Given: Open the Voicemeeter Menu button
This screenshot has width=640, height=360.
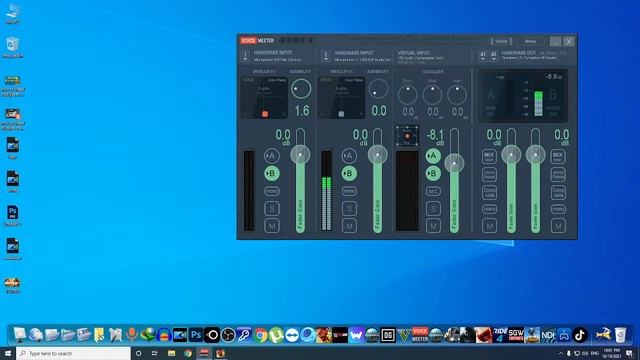Looking at the screenshot, I should (530, 41).
